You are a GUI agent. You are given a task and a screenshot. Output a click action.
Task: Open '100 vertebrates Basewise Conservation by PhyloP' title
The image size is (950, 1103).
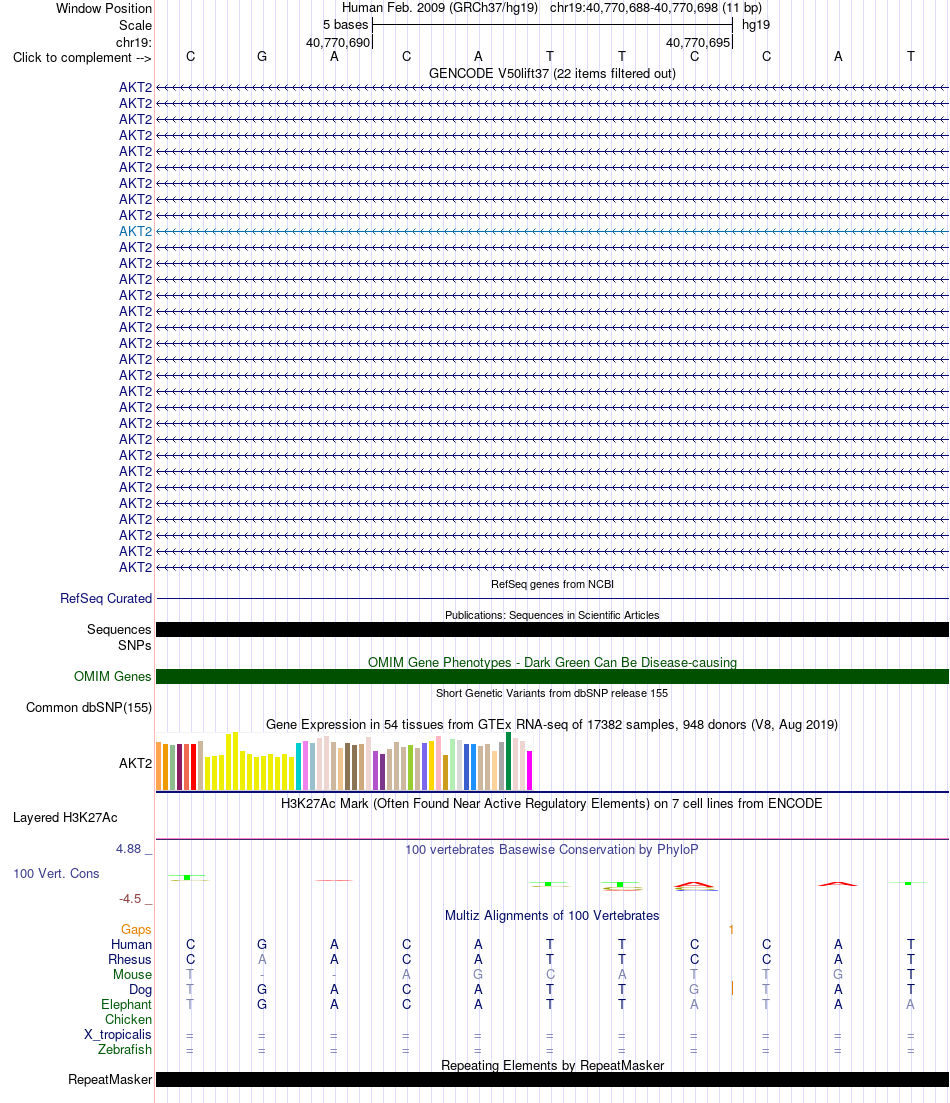click(x=552, y=850)
